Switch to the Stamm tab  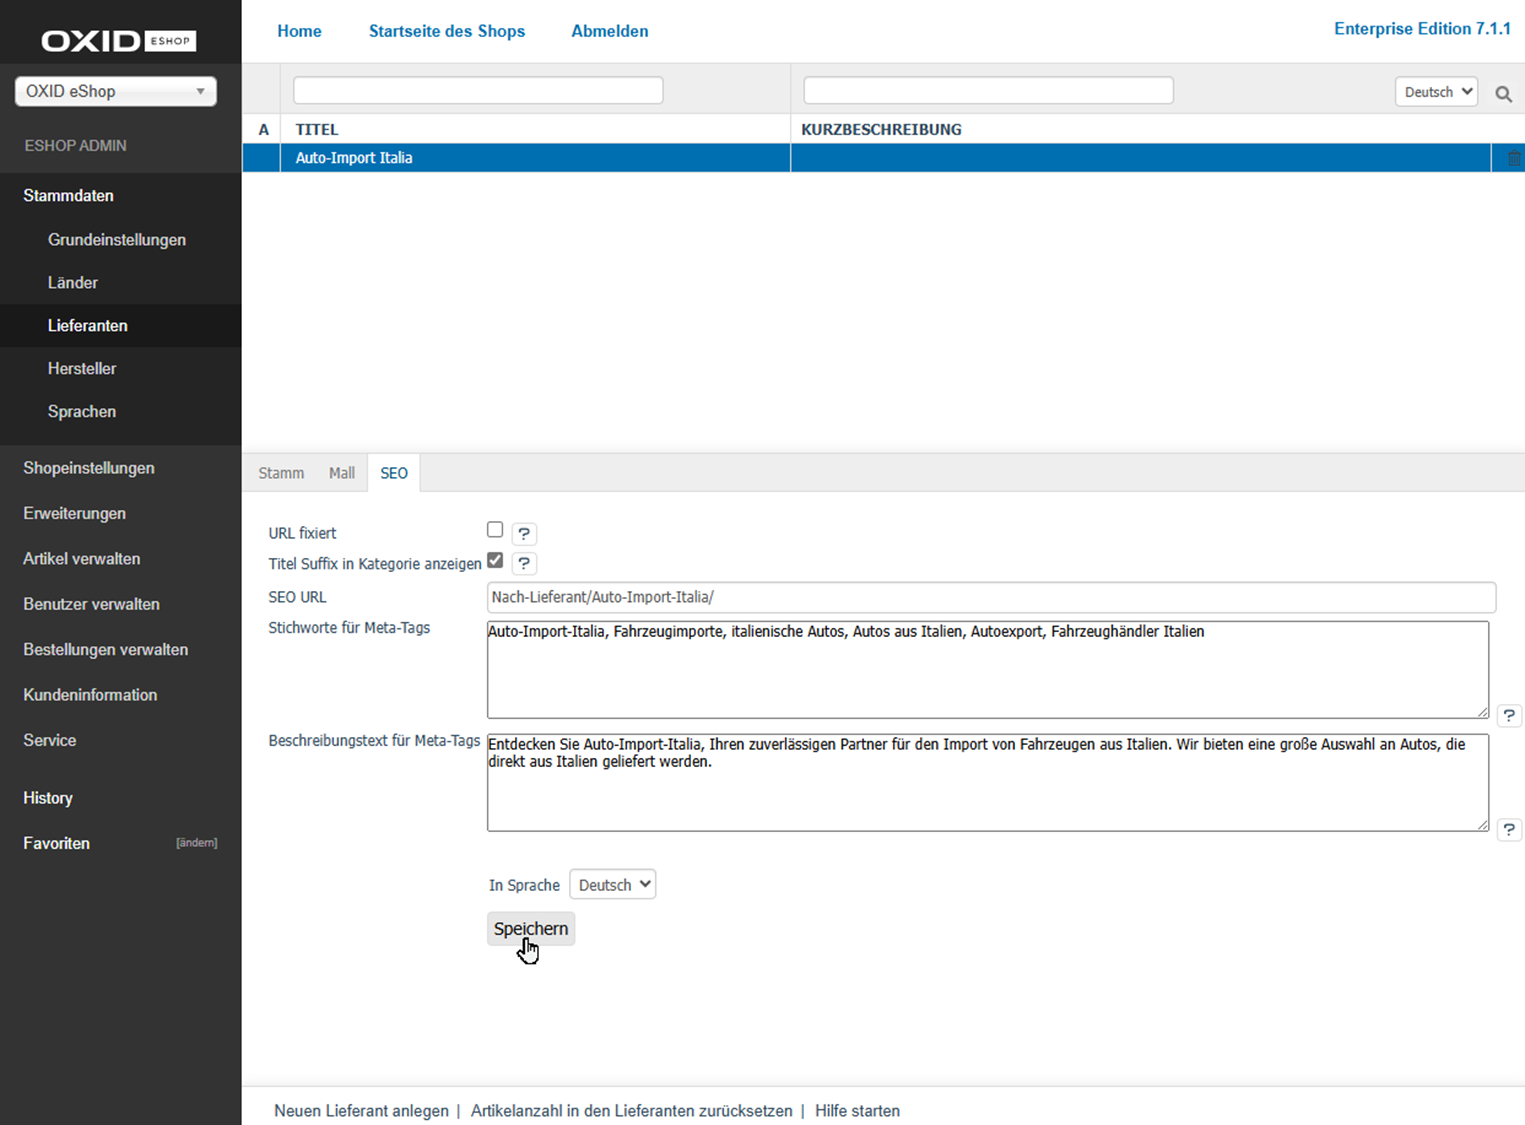(x=281, y=473)
